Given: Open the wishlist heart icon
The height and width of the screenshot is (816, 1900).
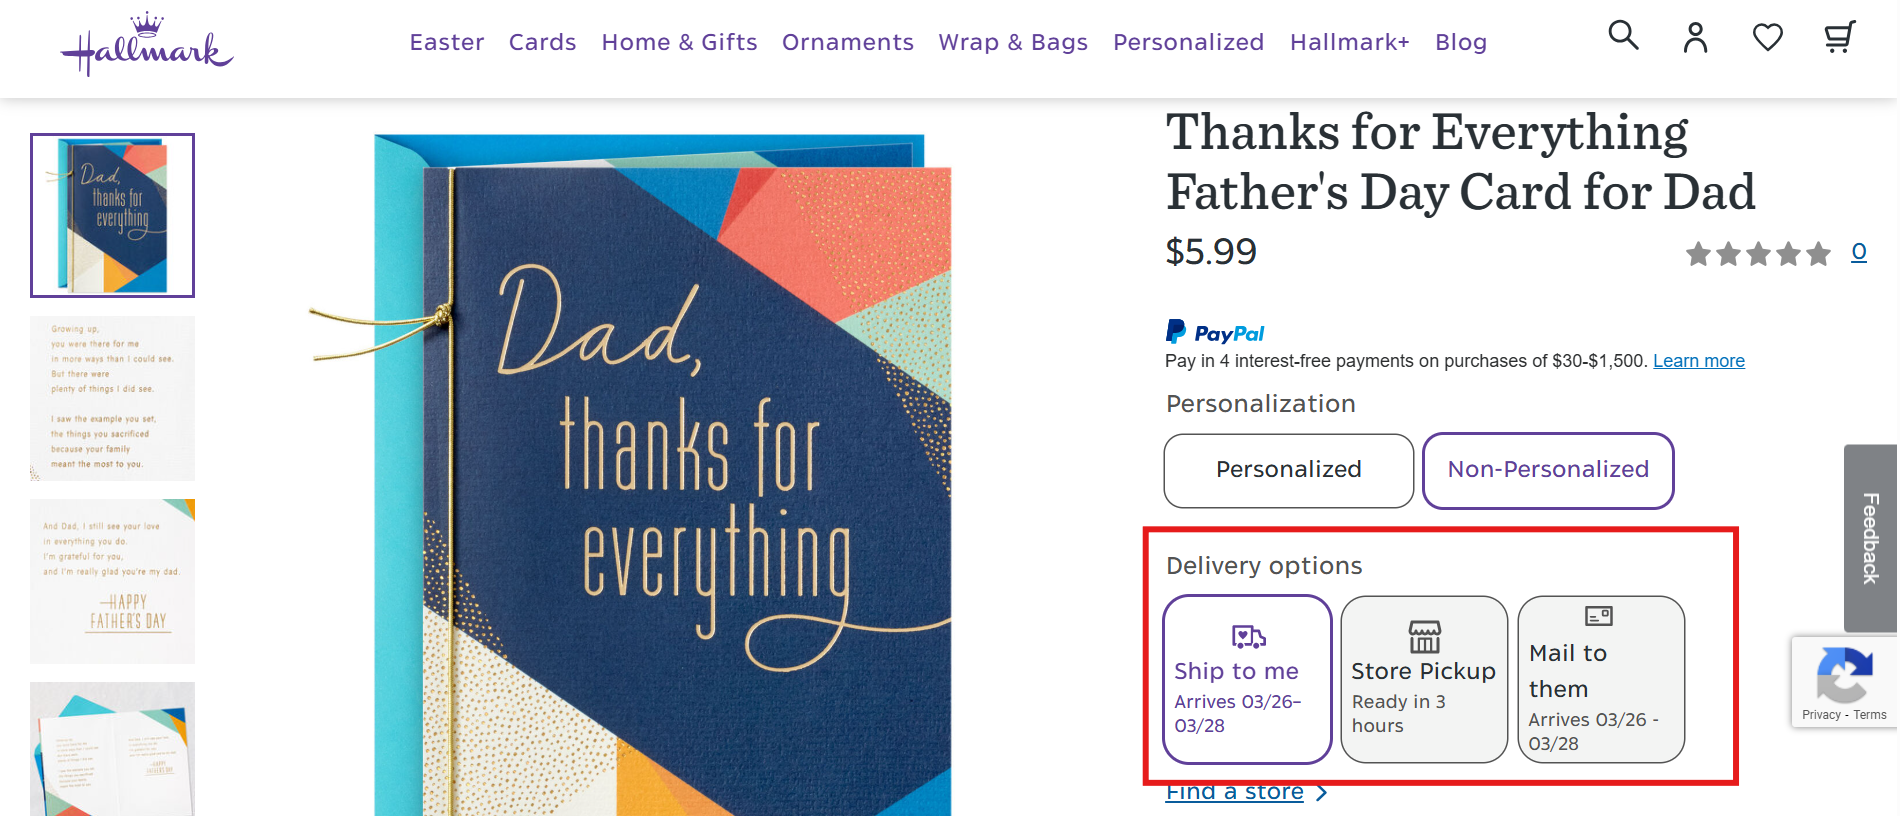Looking at the screenshot, I should pos(1767,38).
